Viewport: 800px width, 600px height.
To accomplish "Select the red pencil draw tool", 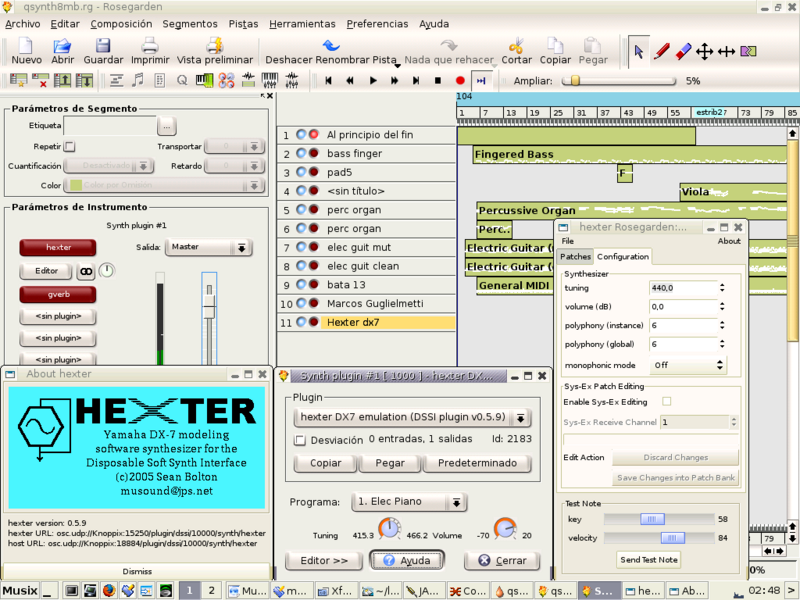I will tap(661, 51).
